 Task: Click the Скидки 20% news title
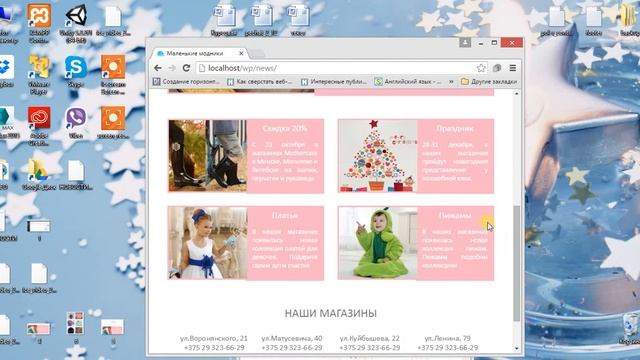tap(285, 128)
